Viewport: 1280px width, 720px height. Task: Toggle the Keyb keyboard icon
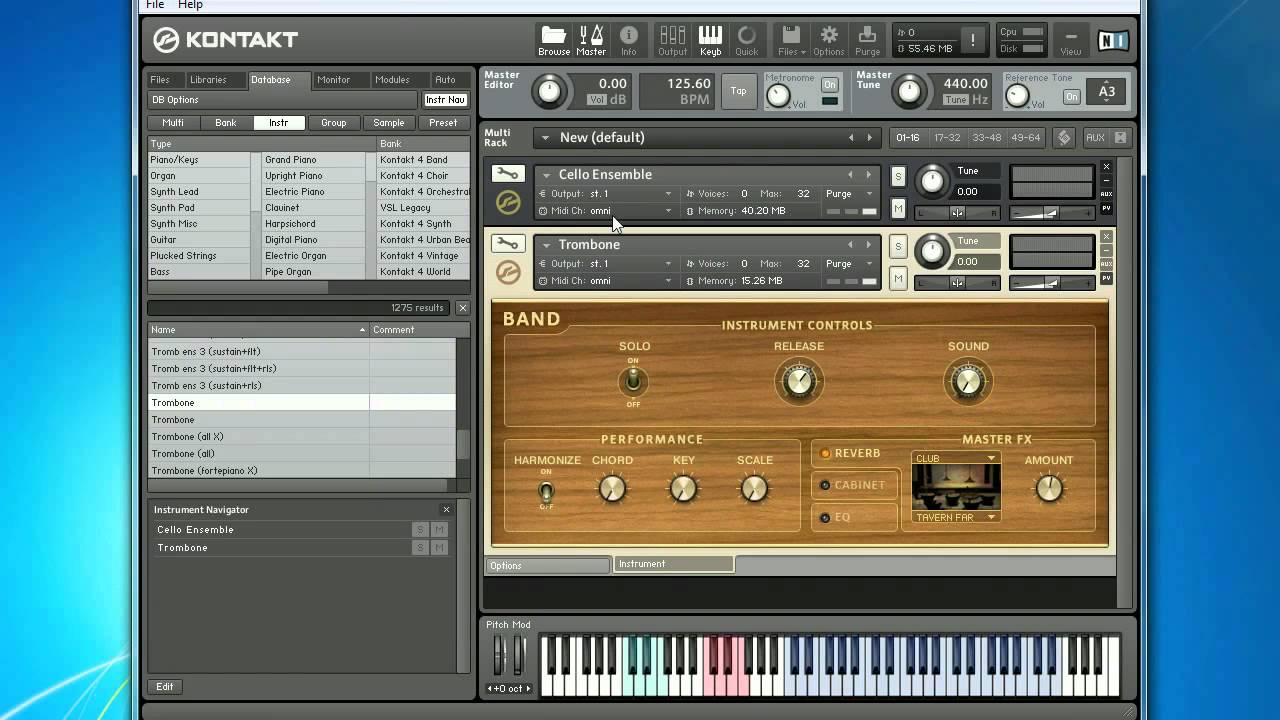pos(710,40)
